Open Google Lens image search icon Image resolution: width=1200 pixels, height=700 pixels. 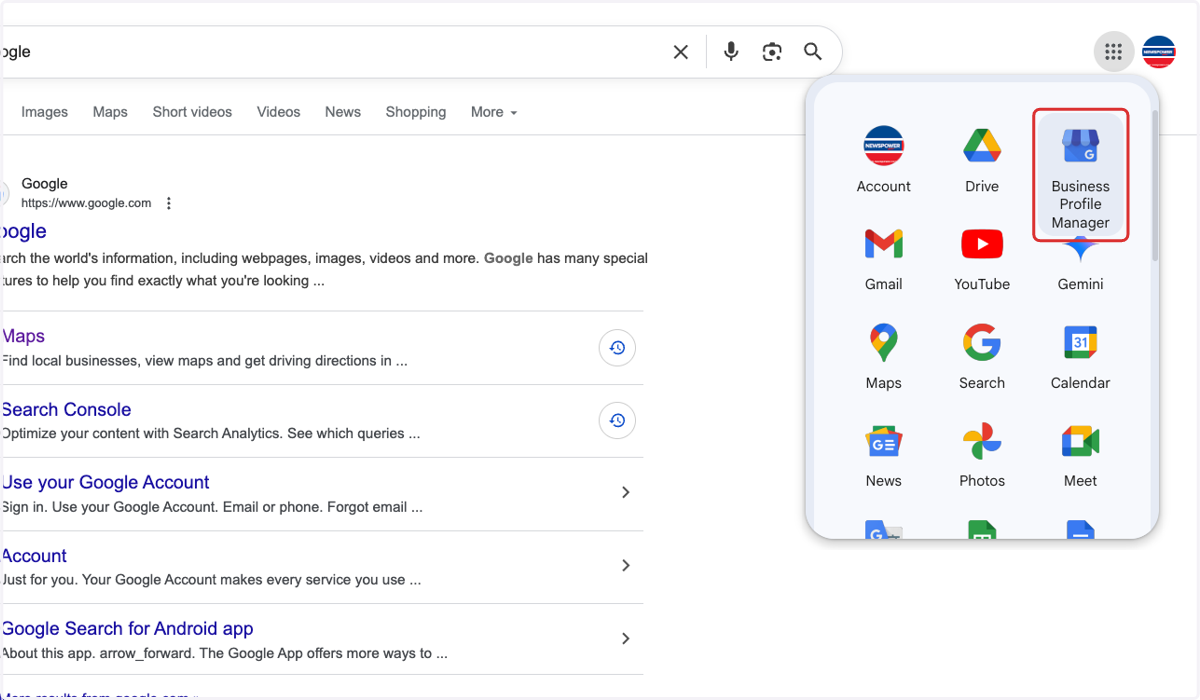[x=772, y=52]
